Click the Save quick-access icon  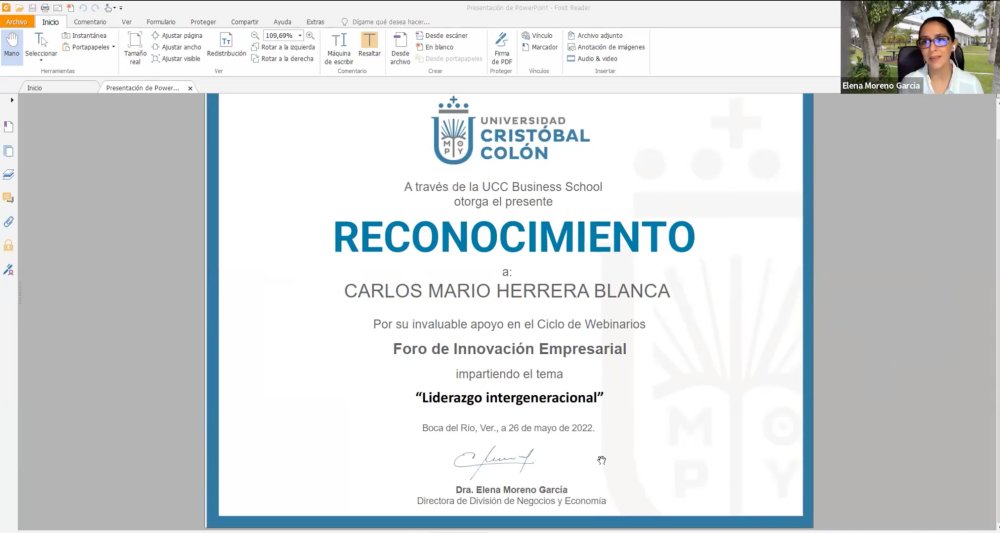[x=32, y=8]
